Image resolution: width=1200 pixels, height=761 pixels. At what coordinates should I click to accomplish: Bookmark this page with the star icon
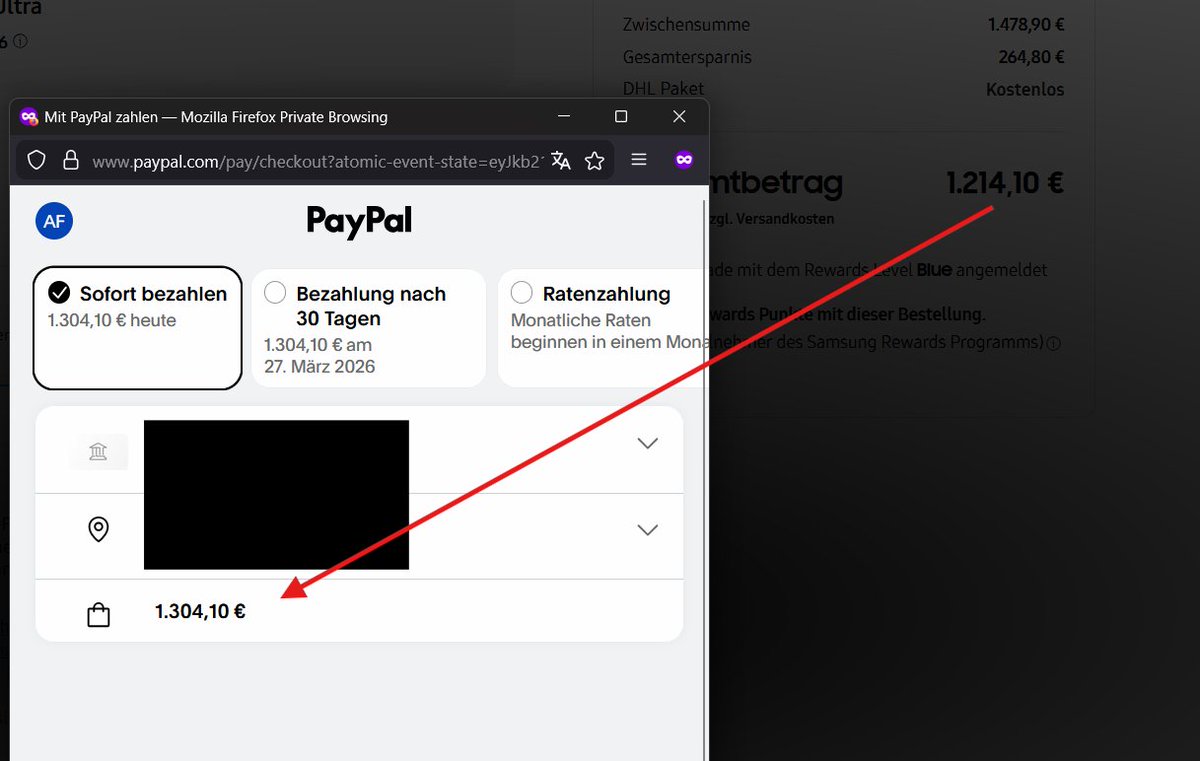tap(595, 160)
